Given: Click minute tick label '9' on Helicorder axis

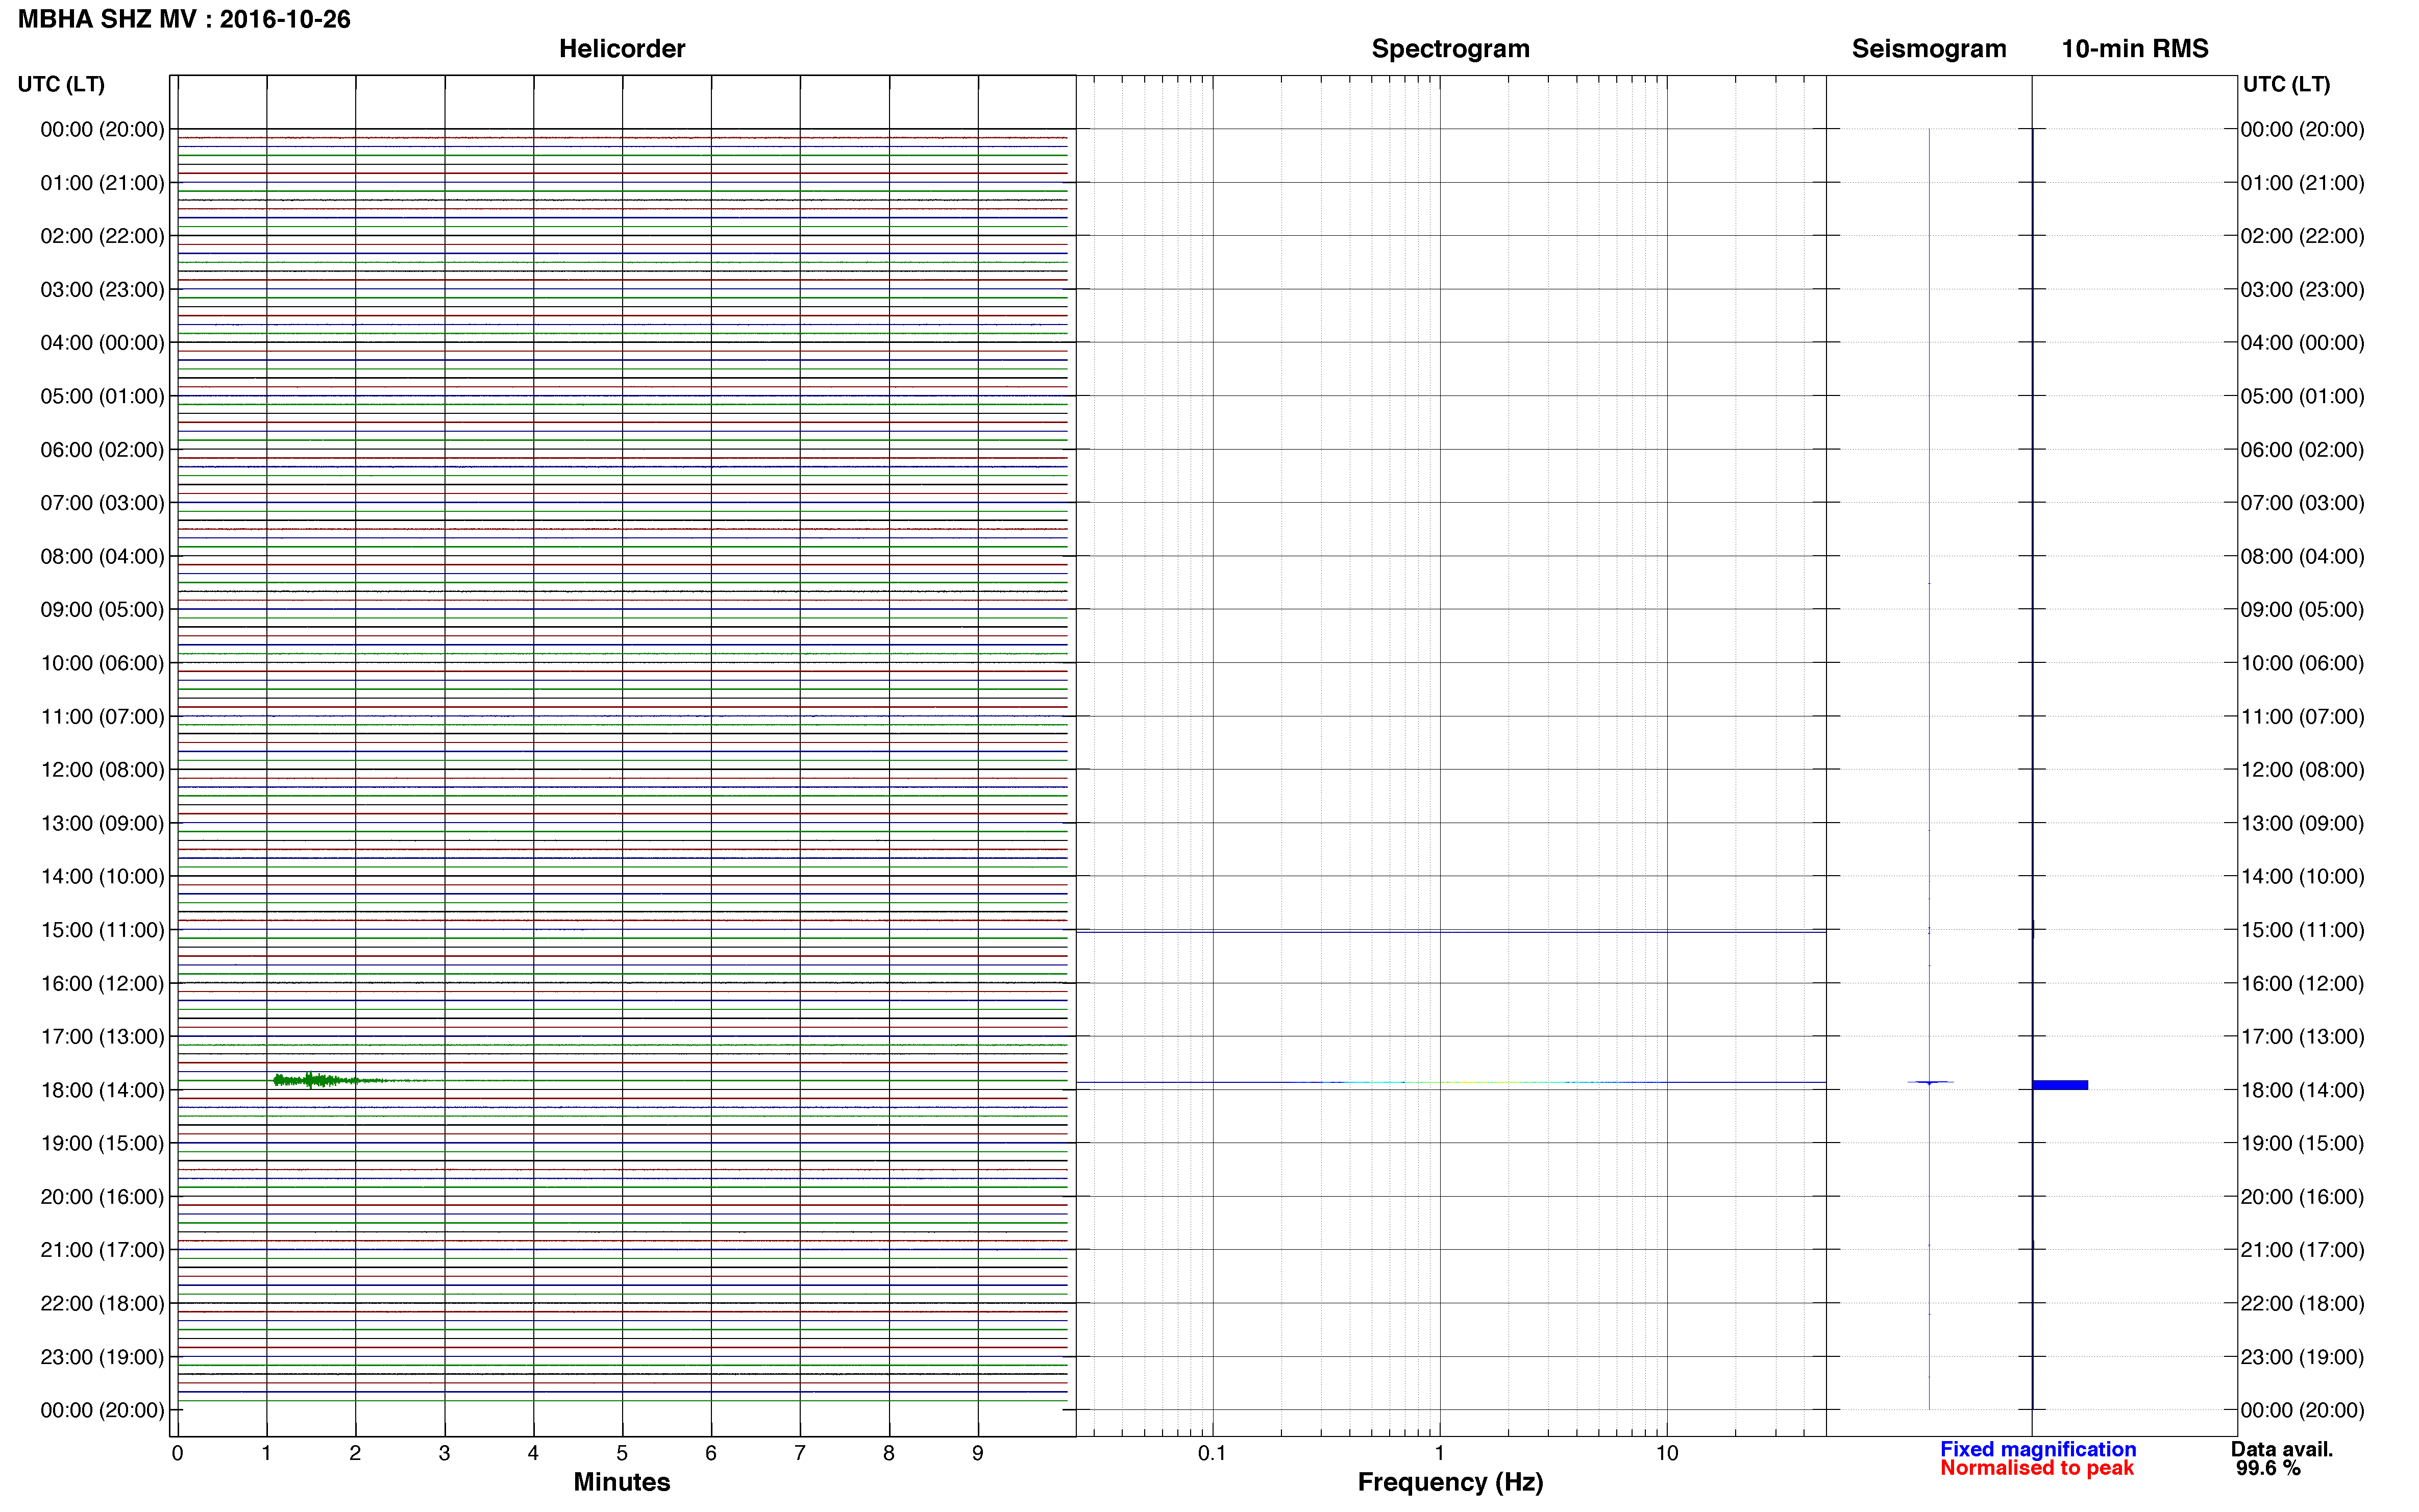Looking at the screenshot, I should [978, 1453].
